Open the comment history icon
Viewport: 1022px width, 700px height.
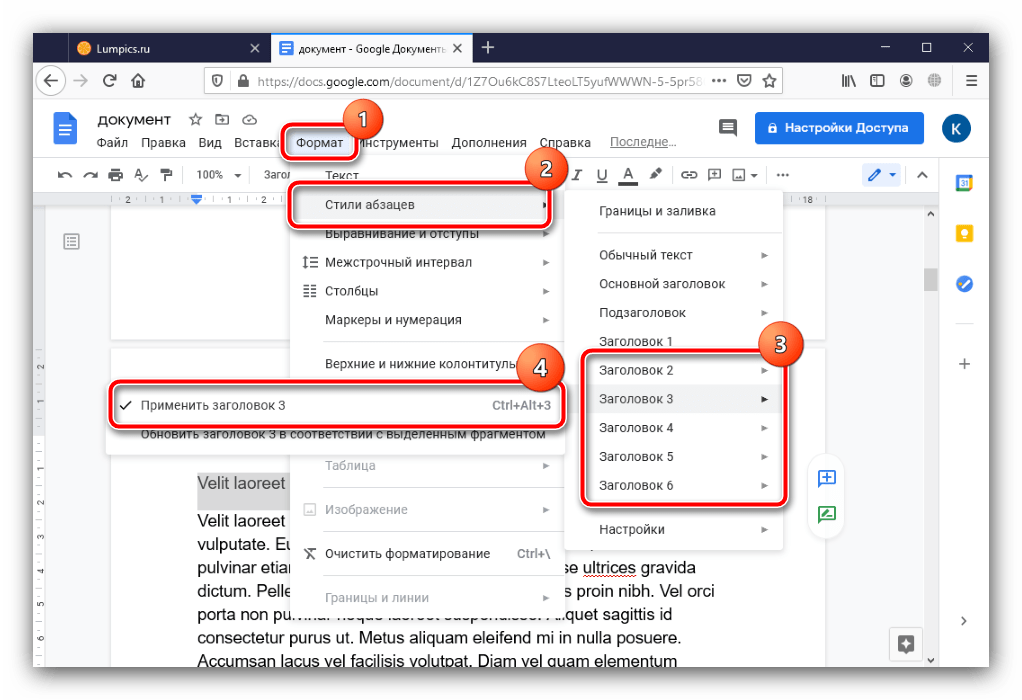click(x=728, y=128)
